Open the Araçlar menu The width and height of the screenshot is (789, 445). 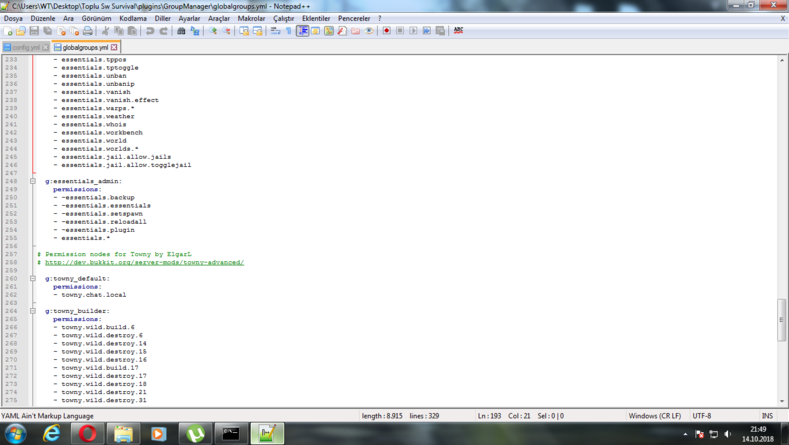point(219,18)
